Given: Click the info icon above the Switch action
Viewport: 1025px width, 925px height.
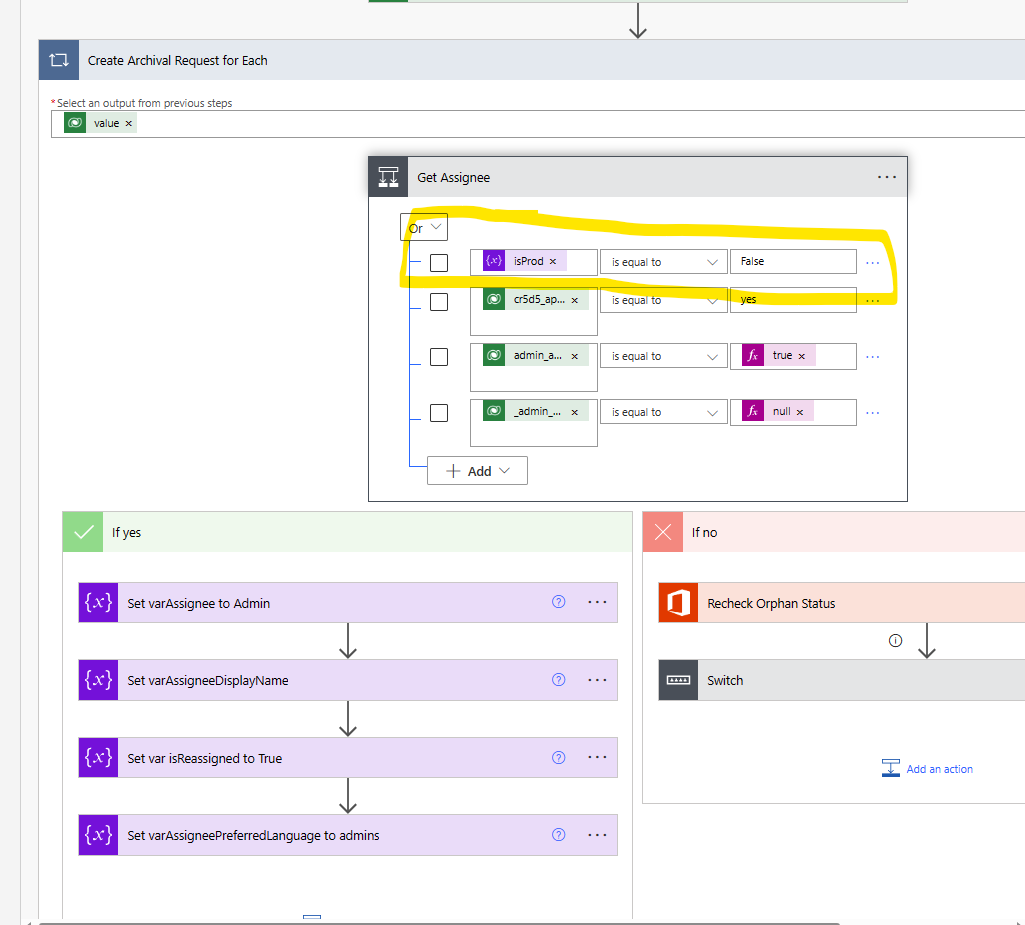Looking at the screenshot, I should pyautogui.click(x=895, y=640).
